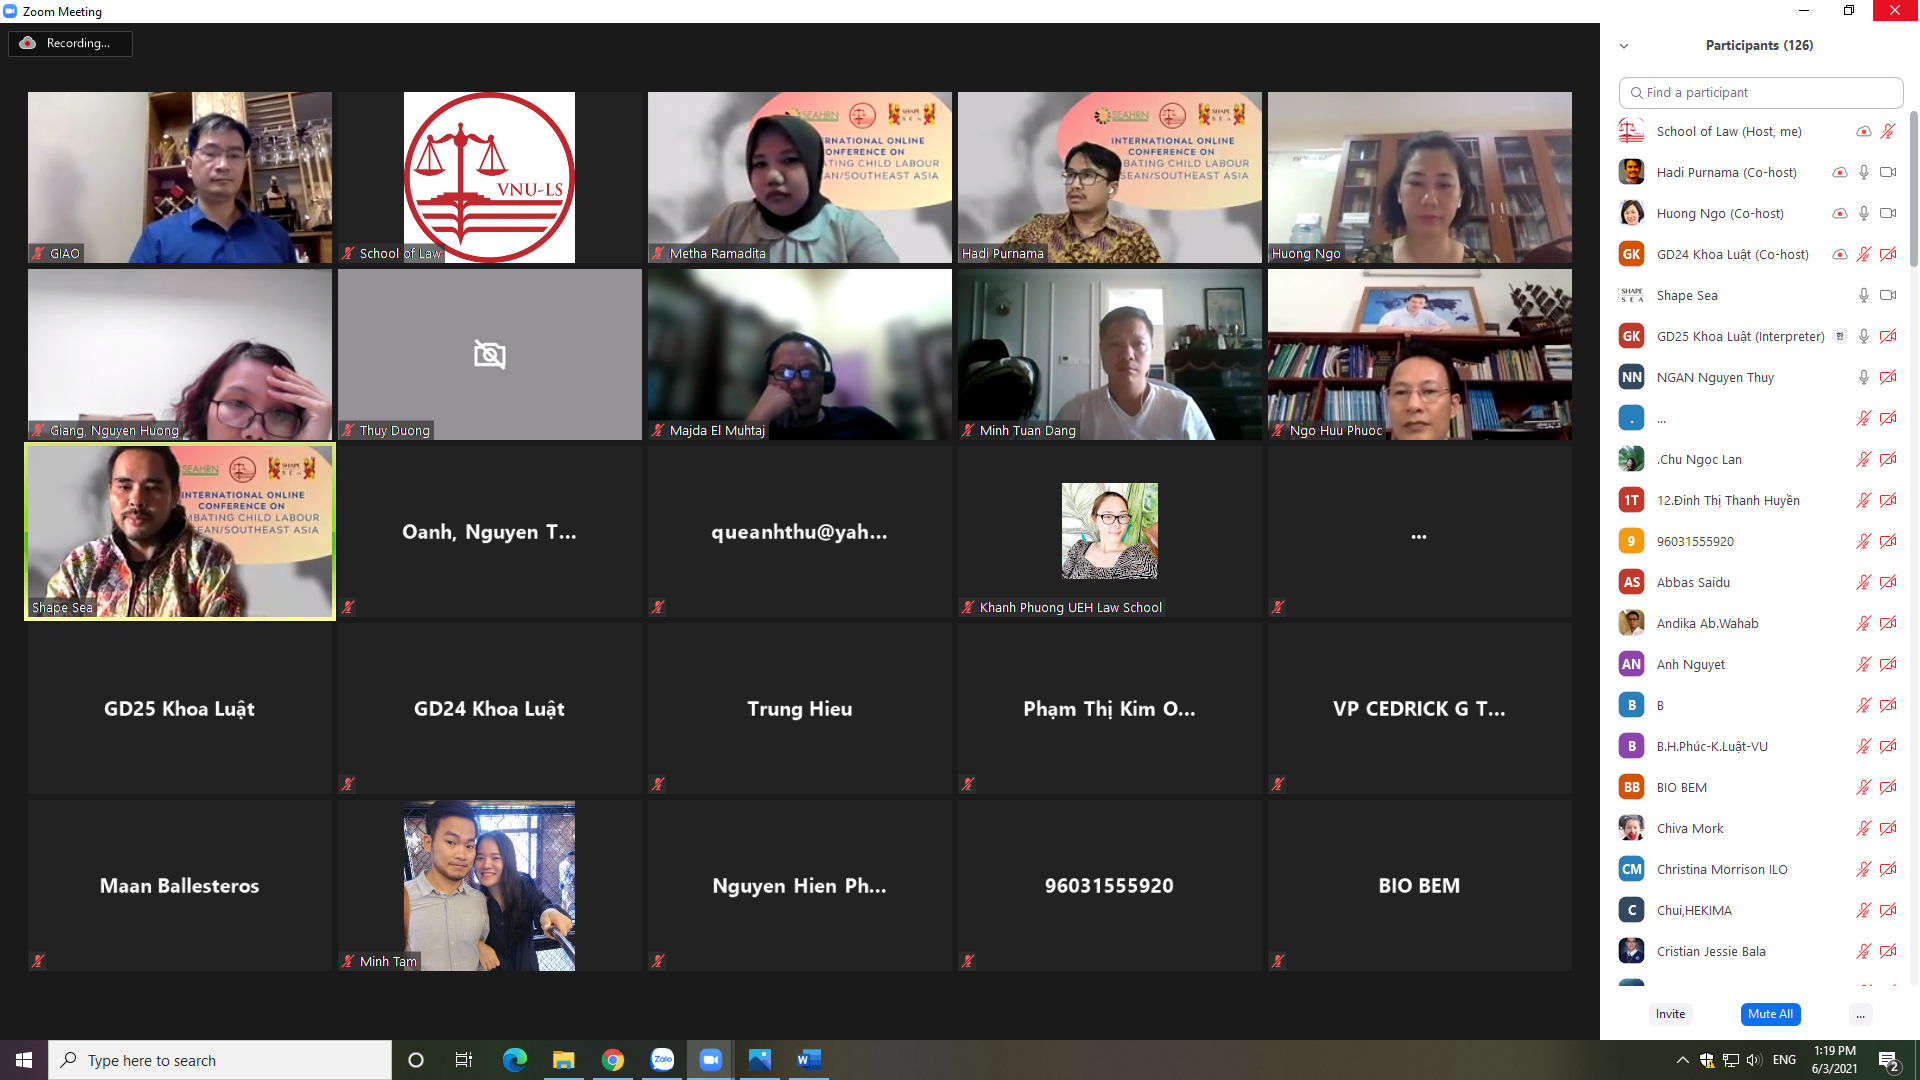Click the Zoom app icon in taskbar
The width and height of the screenshot is (1920, 1080).
(711, 1060)
